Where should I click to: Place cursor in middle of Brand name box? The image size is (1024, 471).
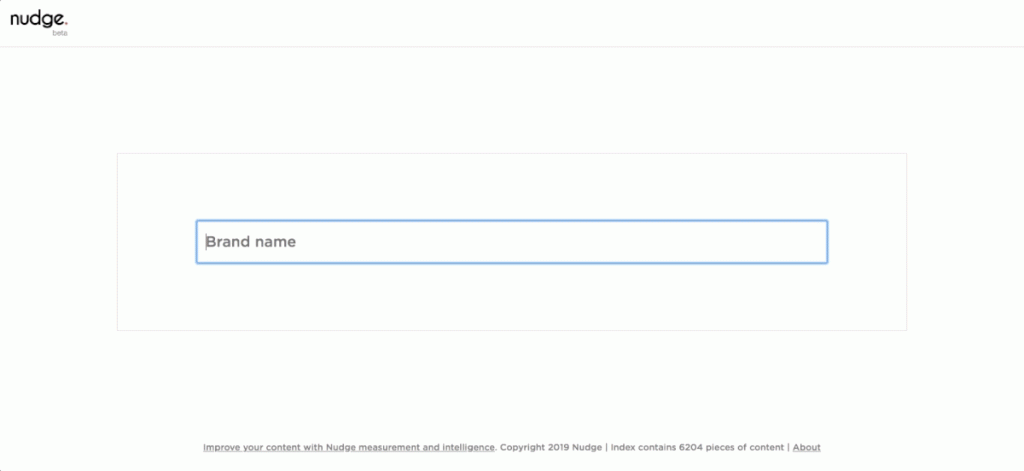coord(511,242)
